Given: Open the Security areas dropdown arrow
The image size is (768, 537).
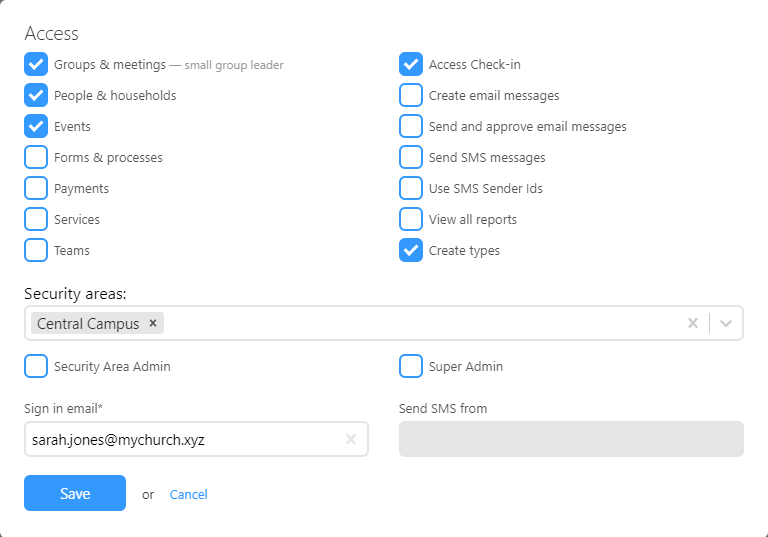Looking at the screenshot, I should coord(726,323).
